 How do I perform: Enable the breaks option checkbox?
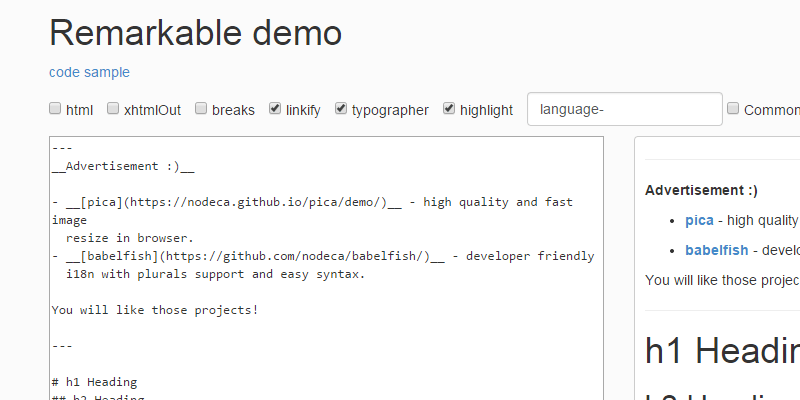pyautogui.click(x=202, y=109)
